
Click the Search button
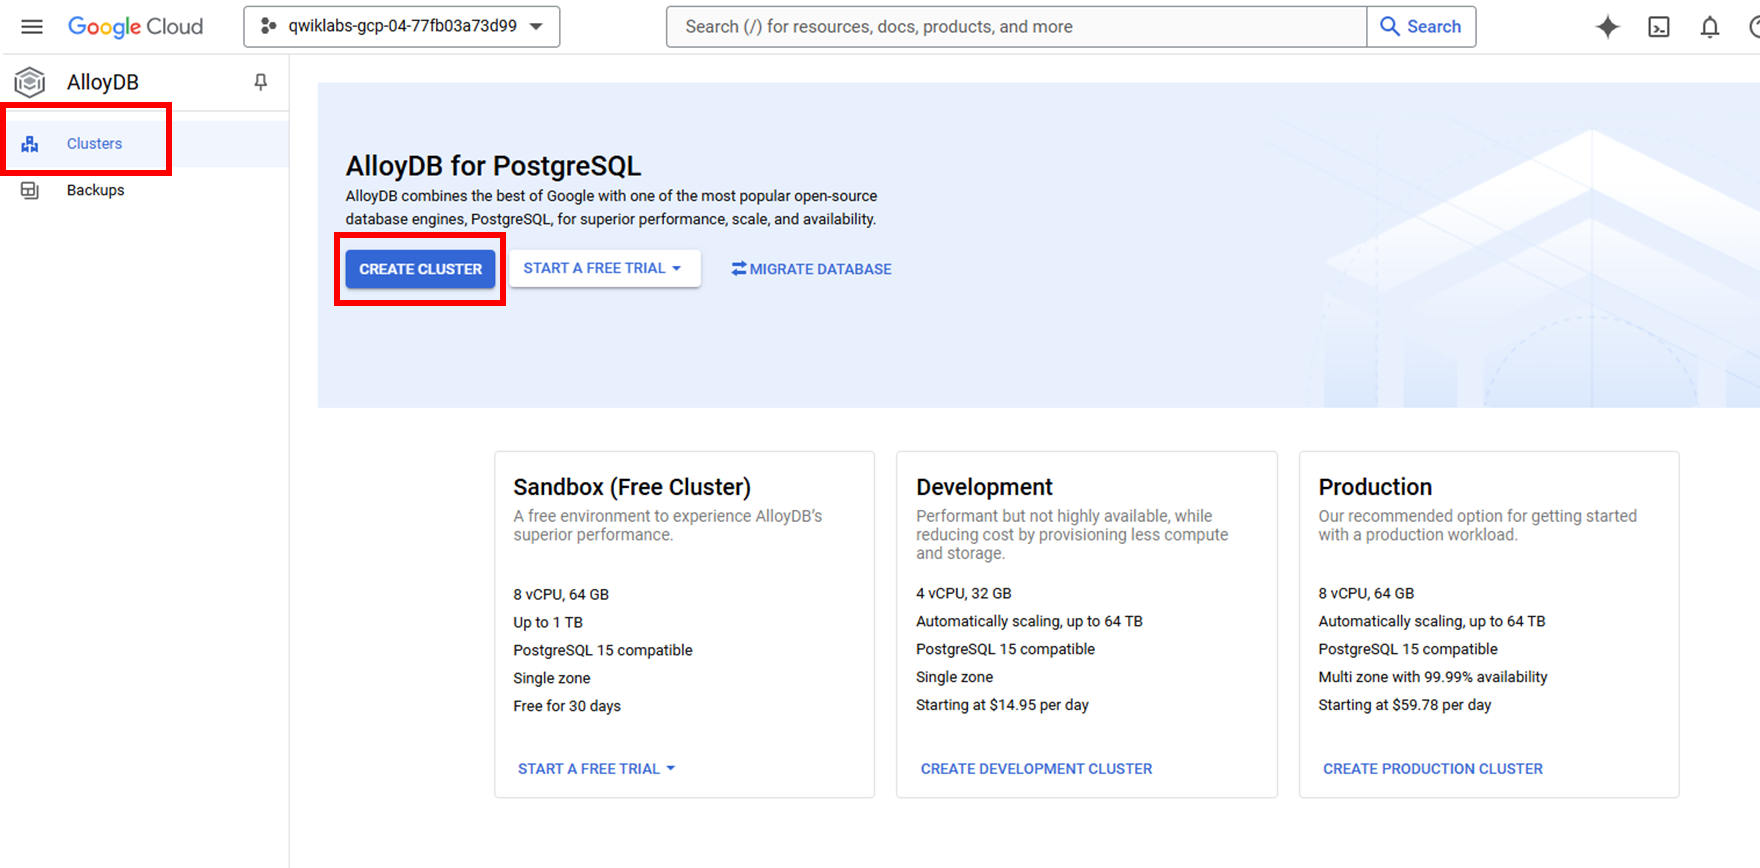click(x=1421, y=27)
